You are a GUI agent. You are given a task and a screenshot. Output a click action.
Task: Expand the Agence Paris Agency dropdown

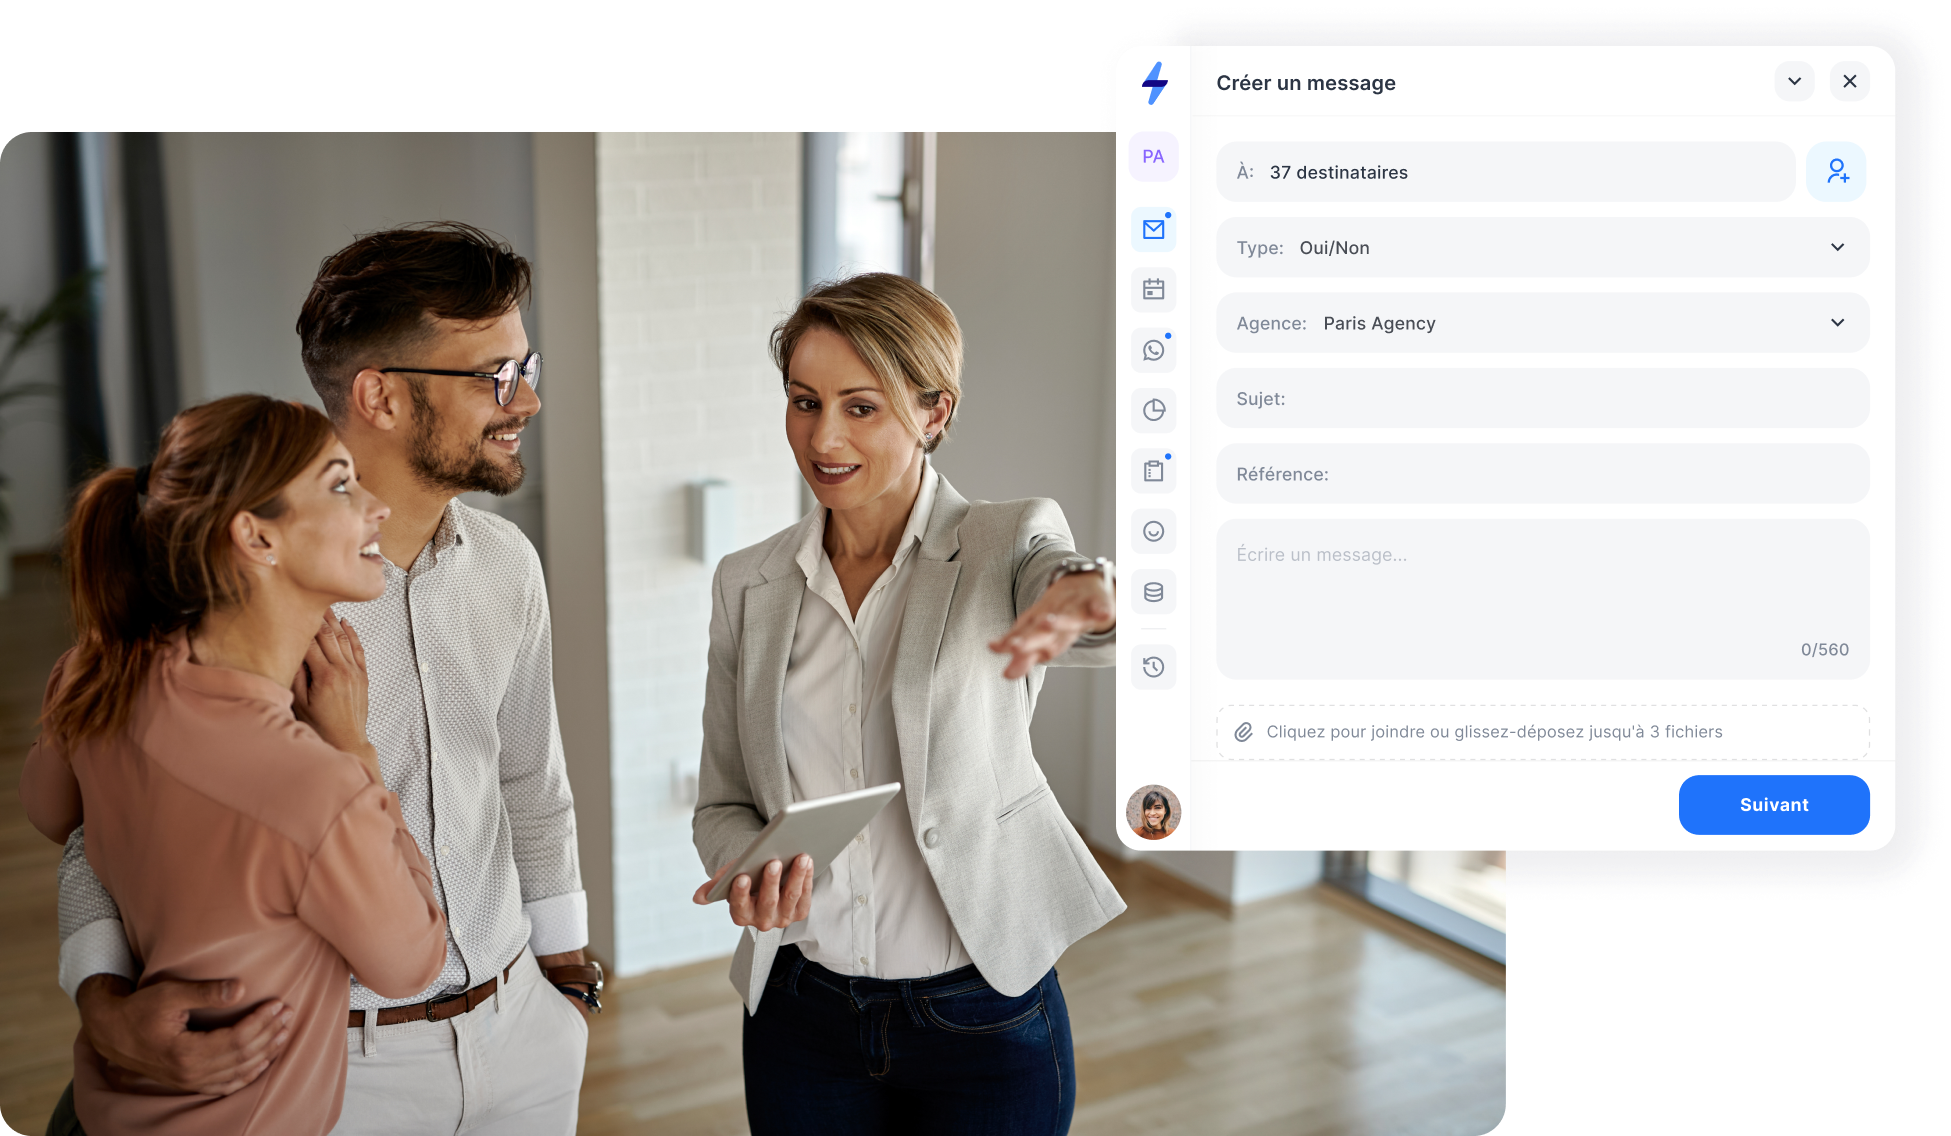click(1542, 323)
